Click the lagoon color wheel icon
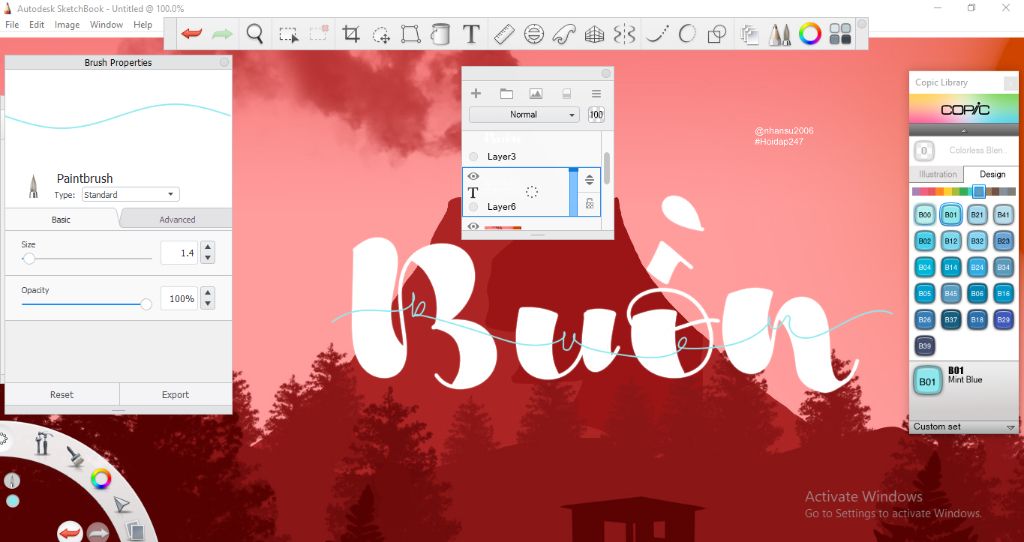This screenshot has width=1024, height=542. 101,479
